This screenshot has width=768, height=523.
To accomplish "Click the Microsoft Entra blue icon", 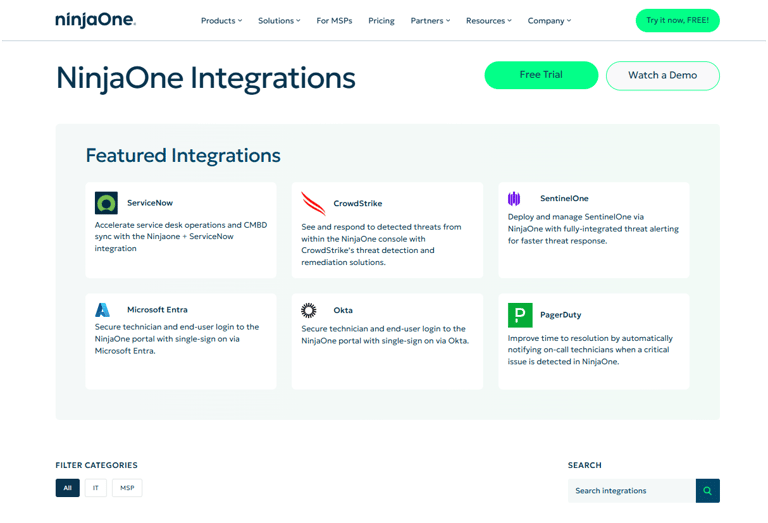I will [x=102, y=310].
